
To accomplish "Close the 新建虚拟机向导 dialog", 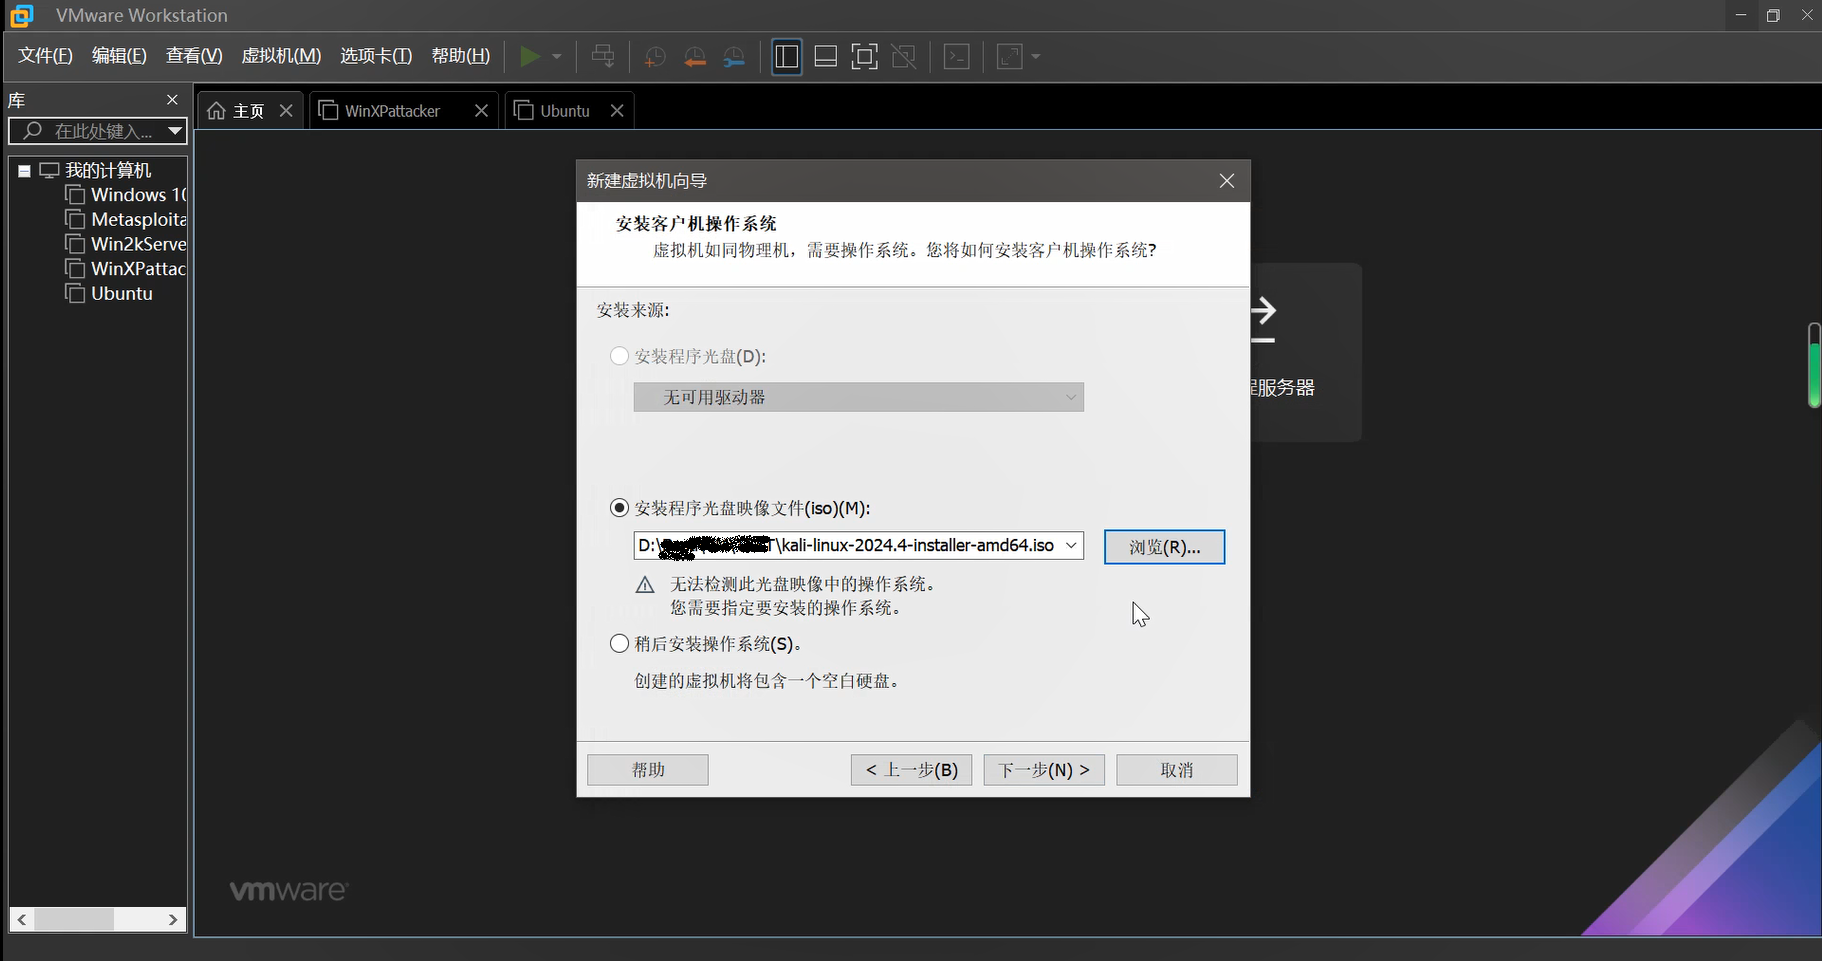I will (1227, 181).
